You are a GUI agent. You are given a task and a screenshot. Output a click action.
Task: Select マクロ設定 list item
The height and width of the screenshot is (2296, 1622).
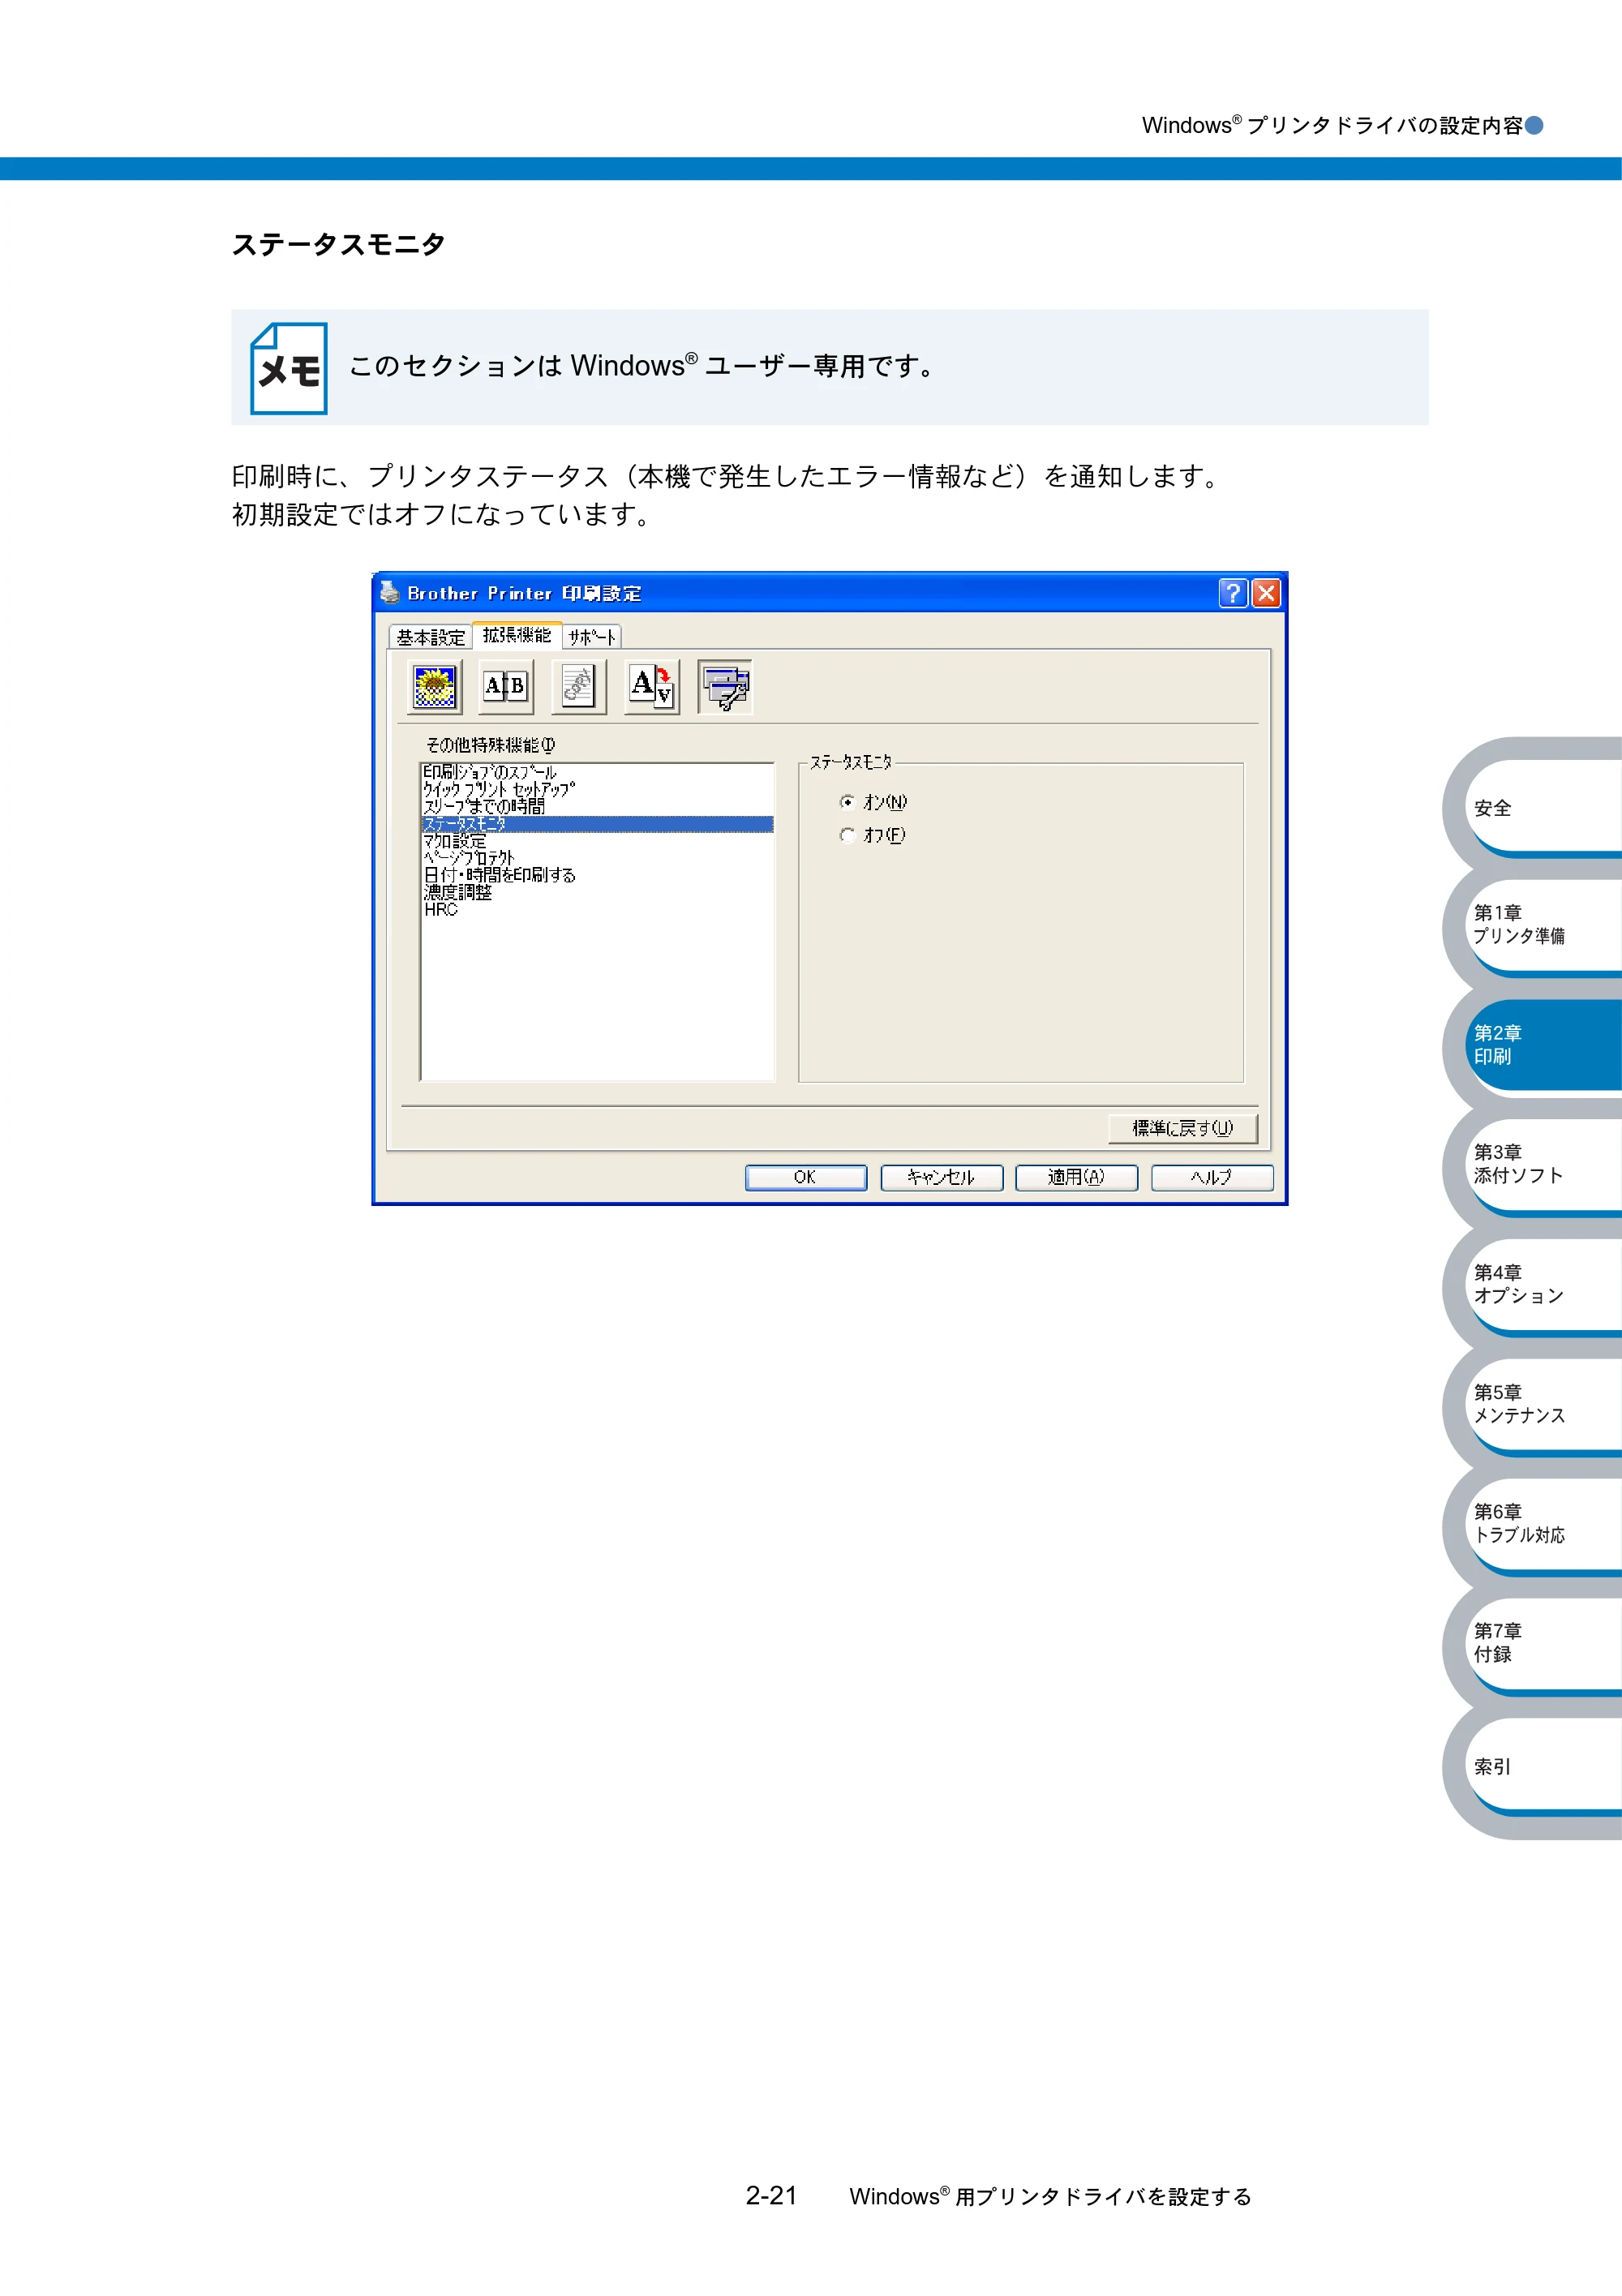pos(597,841)
